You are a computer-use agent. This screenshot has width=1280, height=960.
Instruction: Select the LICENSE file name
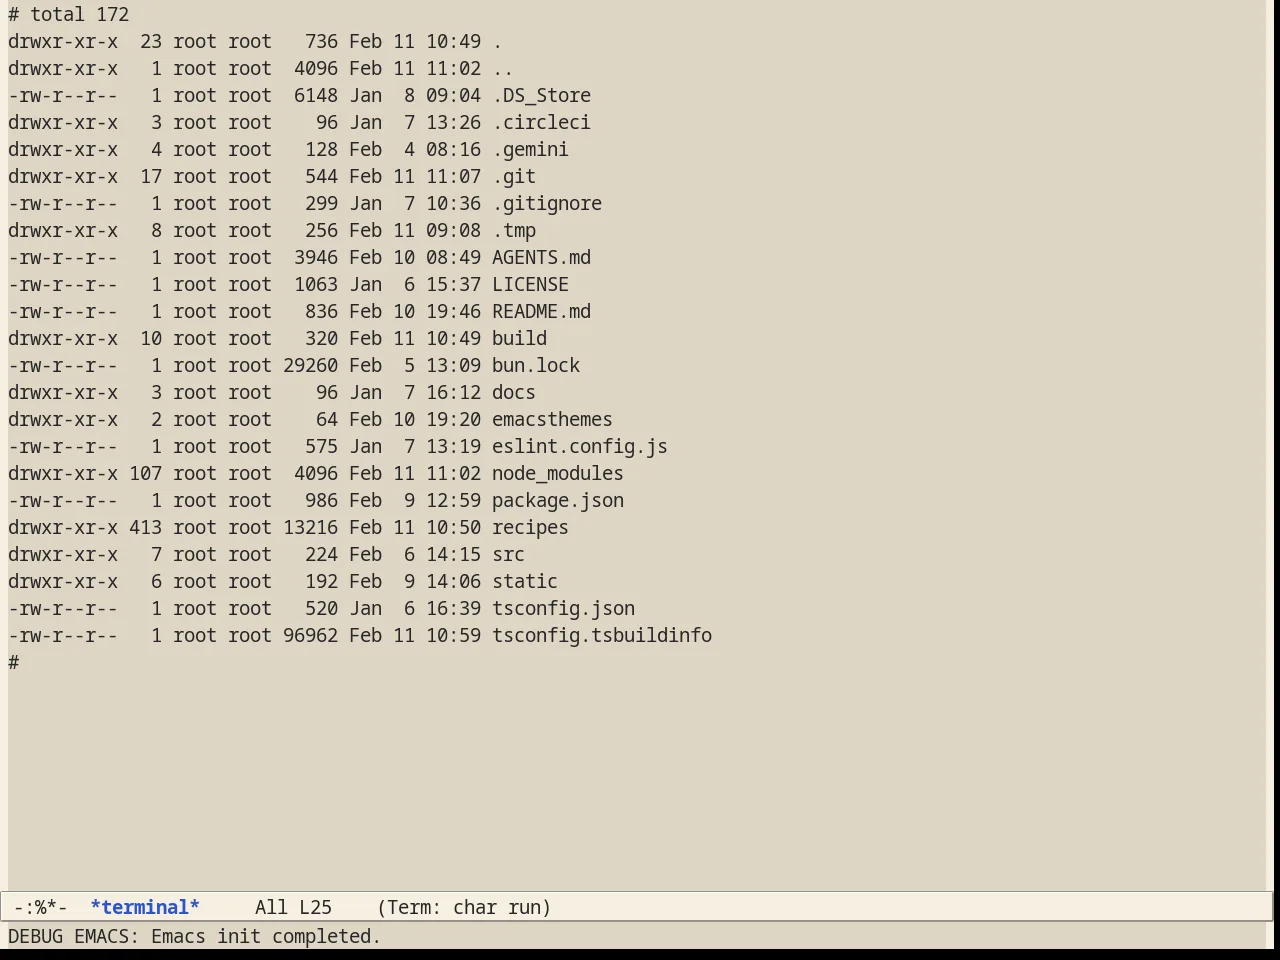click(x=530, y=284)
